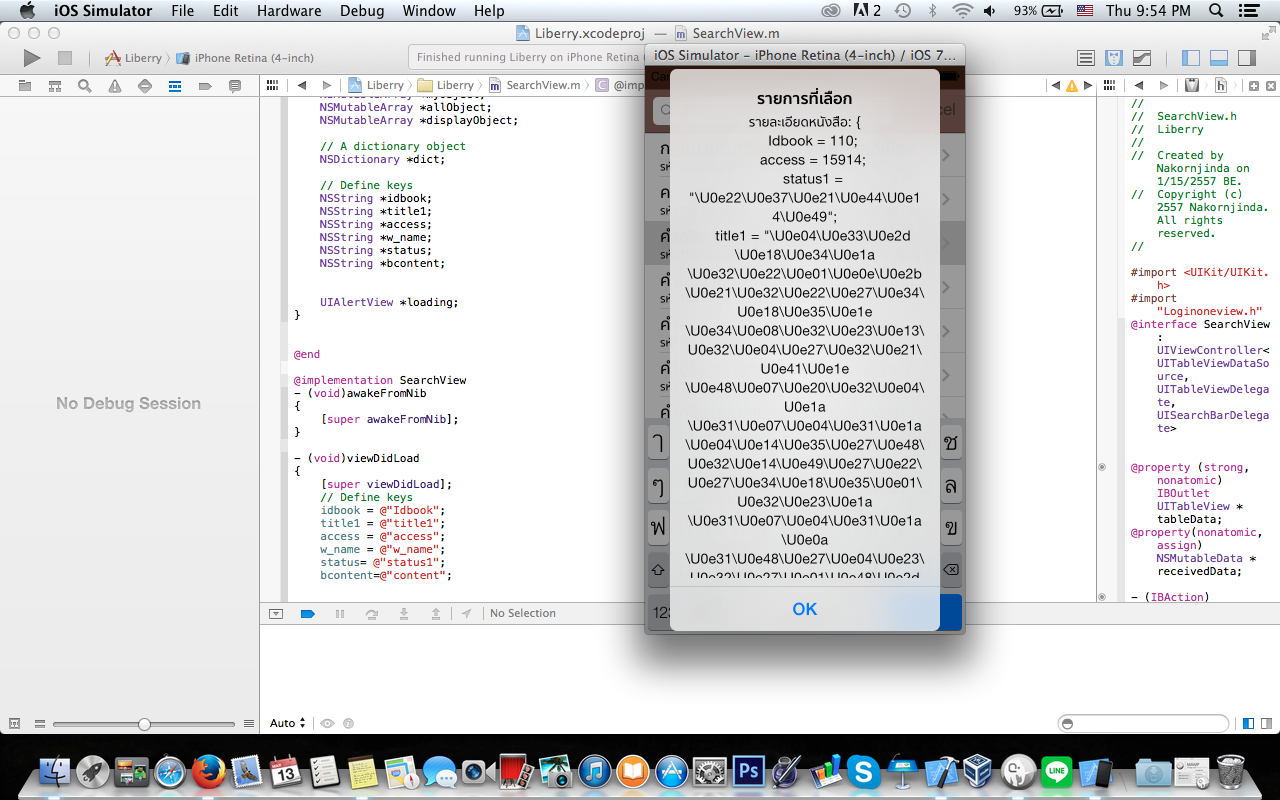The image size is (1280, 800).
Task: Open the breakpoint navigator
Action: [205, 86]
